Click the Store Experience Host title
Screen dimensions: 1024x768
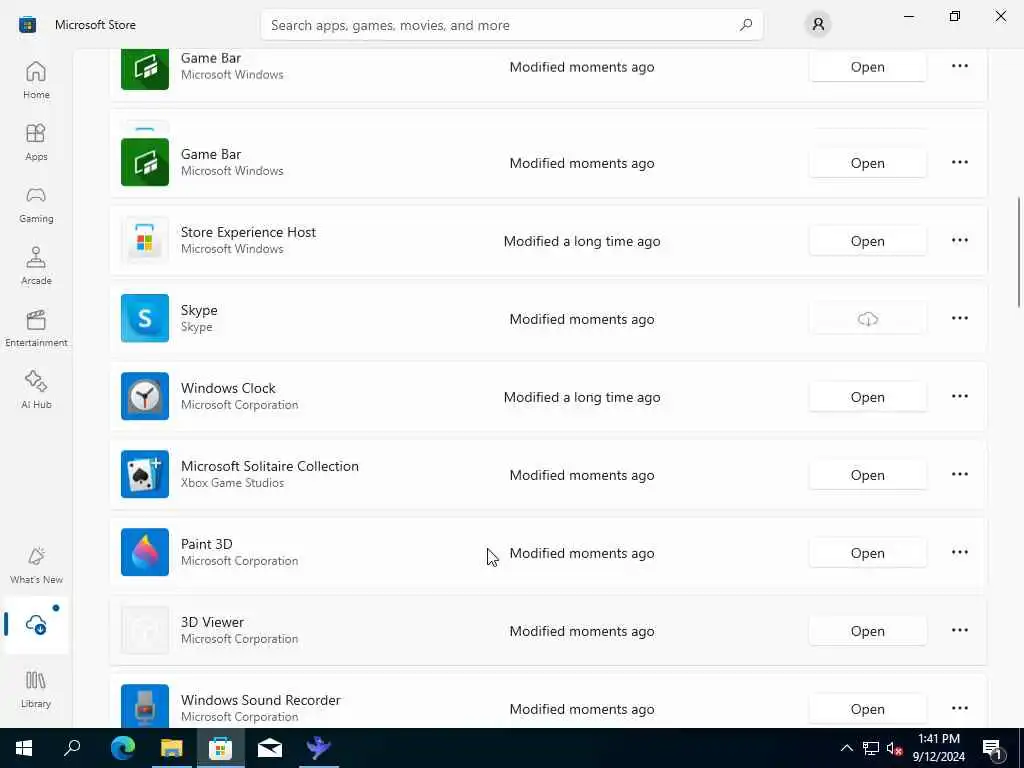tap(248, 232)
